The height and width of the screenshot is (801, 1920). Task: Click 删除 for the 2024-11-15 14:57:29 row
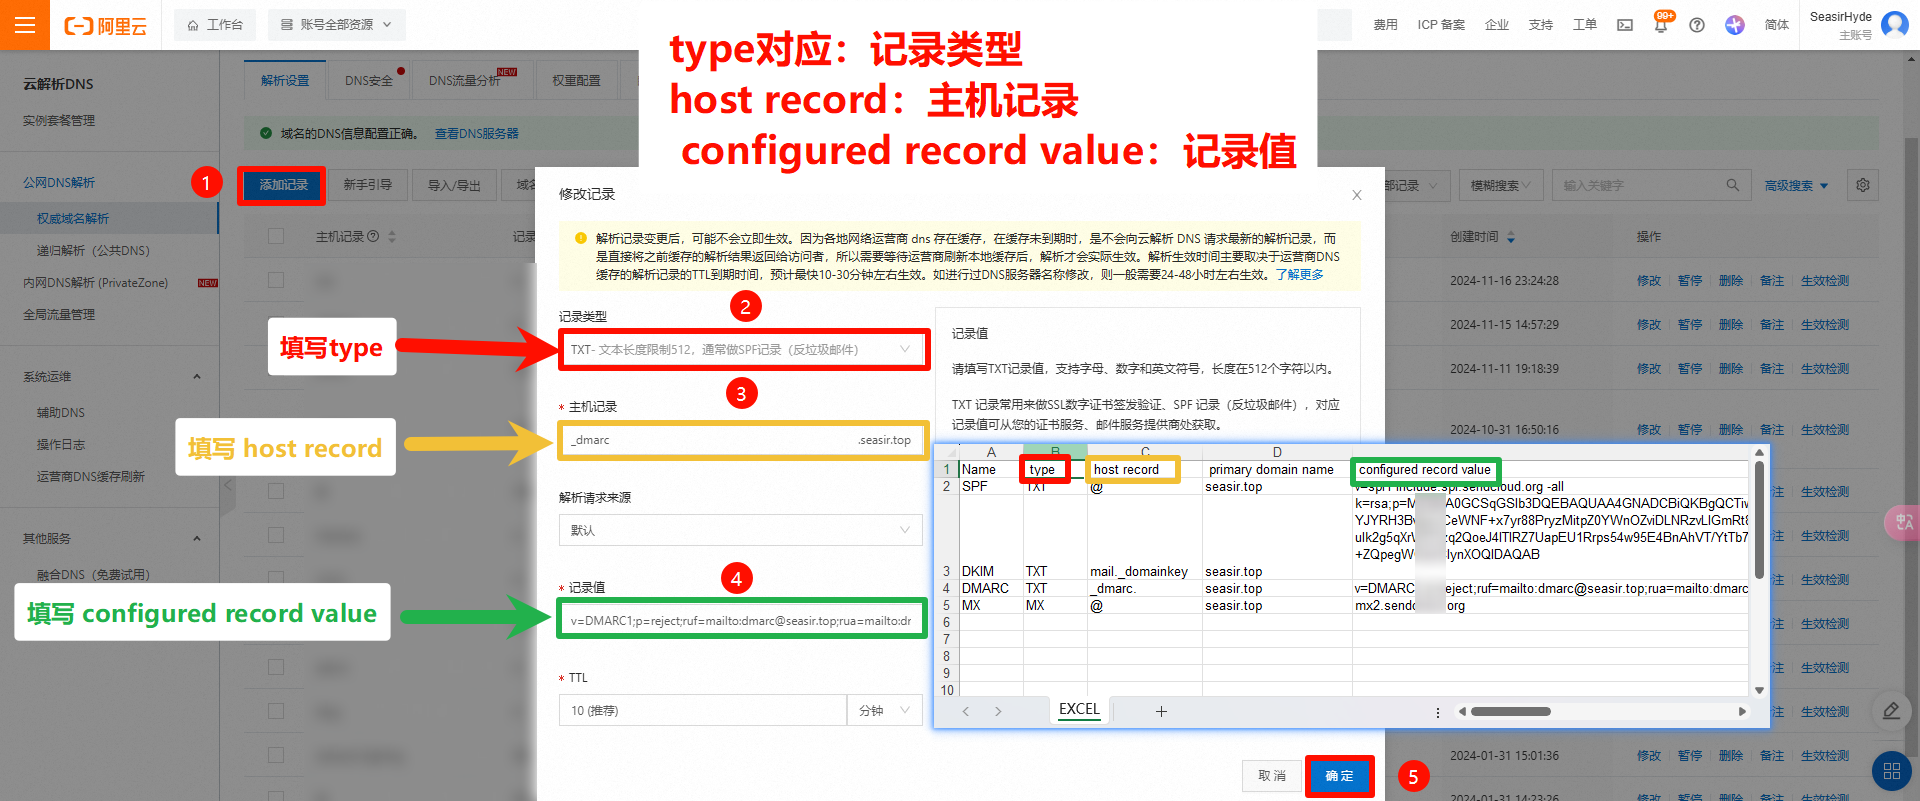tap(1730, 325)
